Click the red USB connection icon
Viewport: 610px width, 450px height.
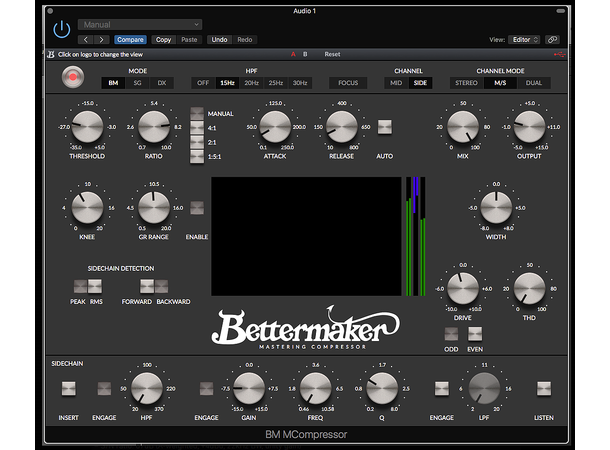coord(559,54)
